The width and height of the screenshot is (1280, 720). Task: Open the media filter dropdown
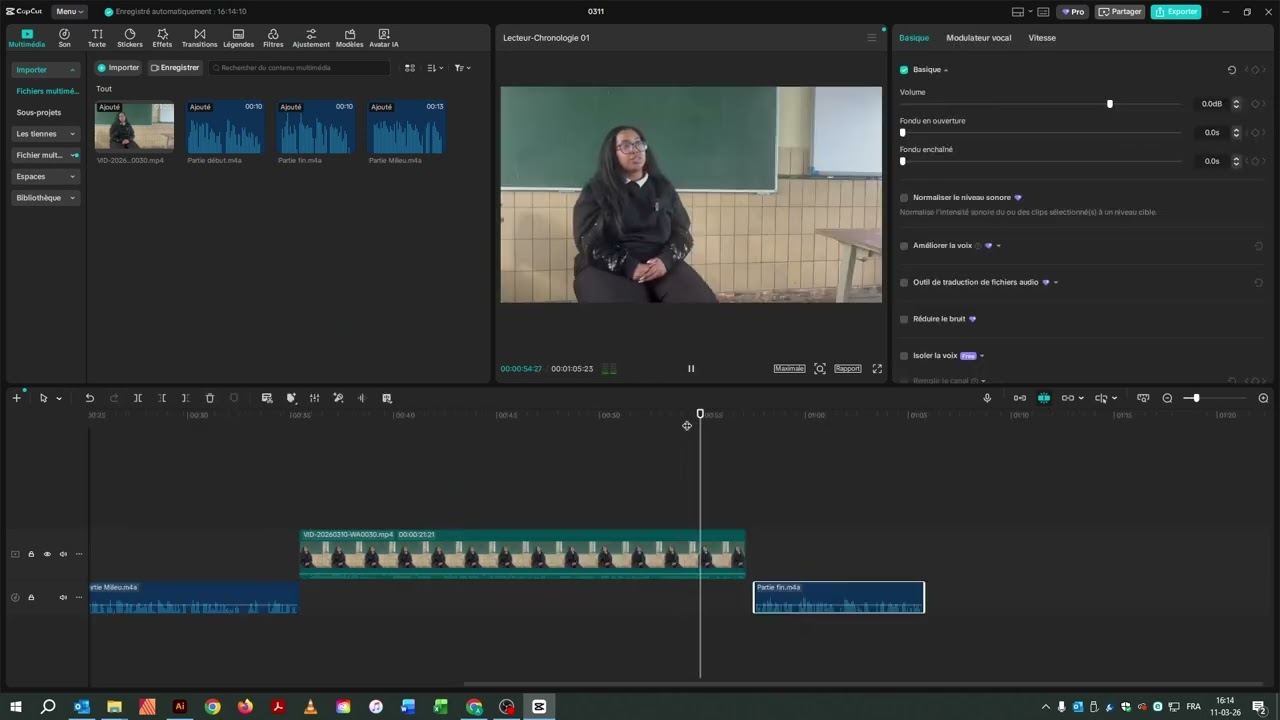[x=462, y=68]
